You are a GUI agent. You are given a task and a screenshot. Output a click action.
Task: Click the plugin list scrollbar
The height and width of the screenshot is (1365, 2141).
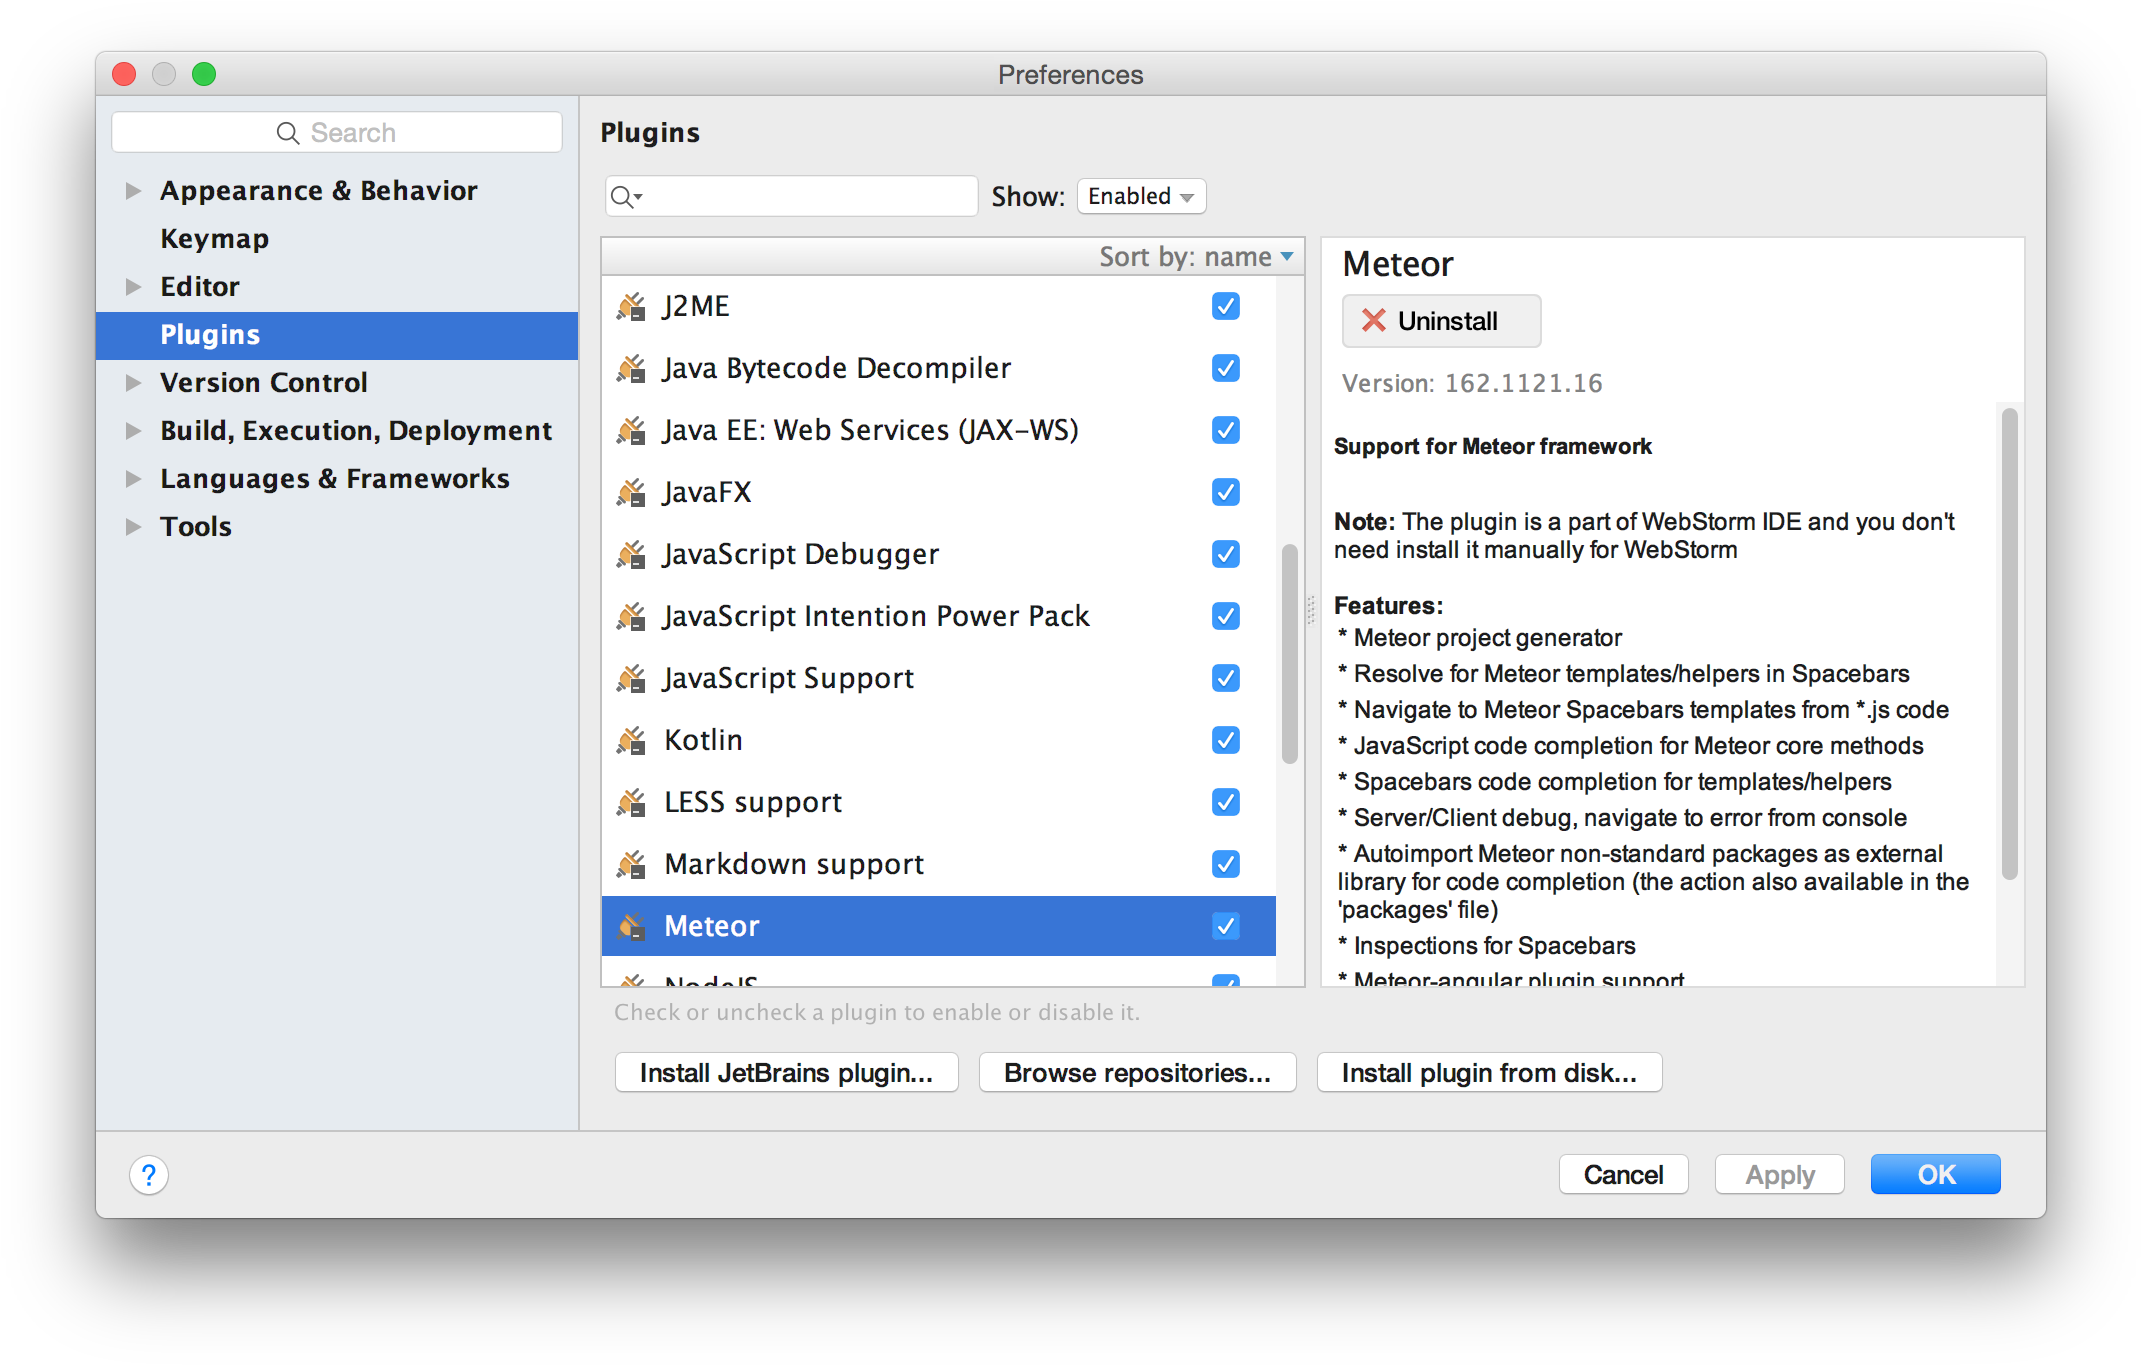1290,654
